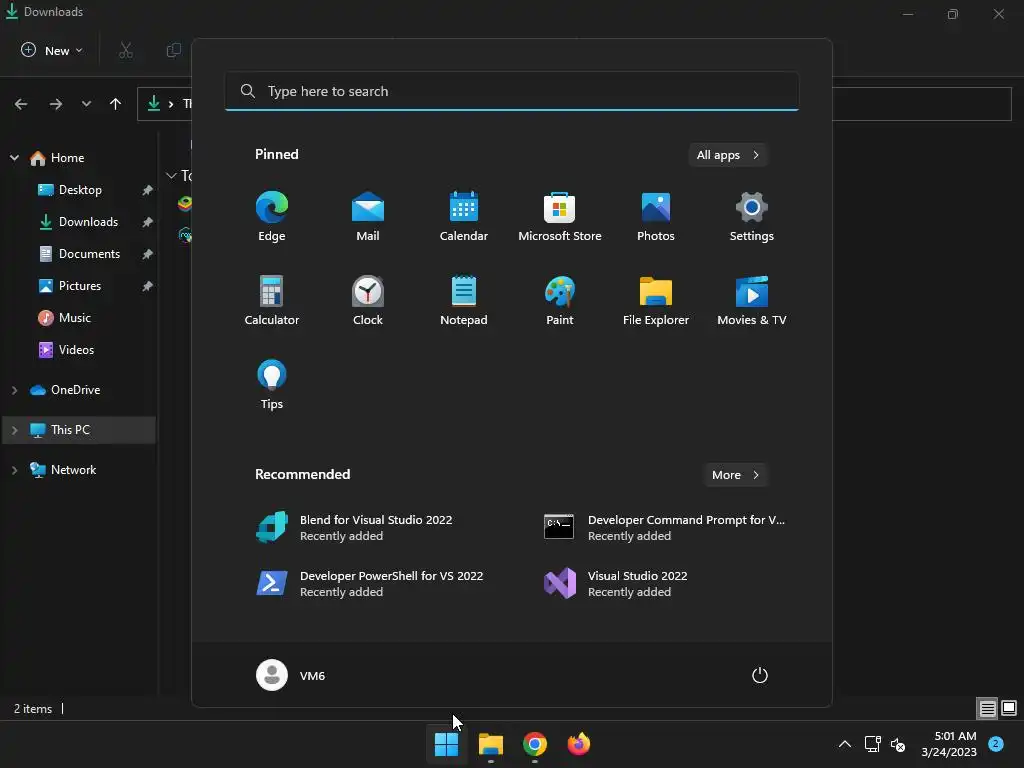Switch Explorer to details view
The image size is (1024, 768).
[x=987, y=709]
